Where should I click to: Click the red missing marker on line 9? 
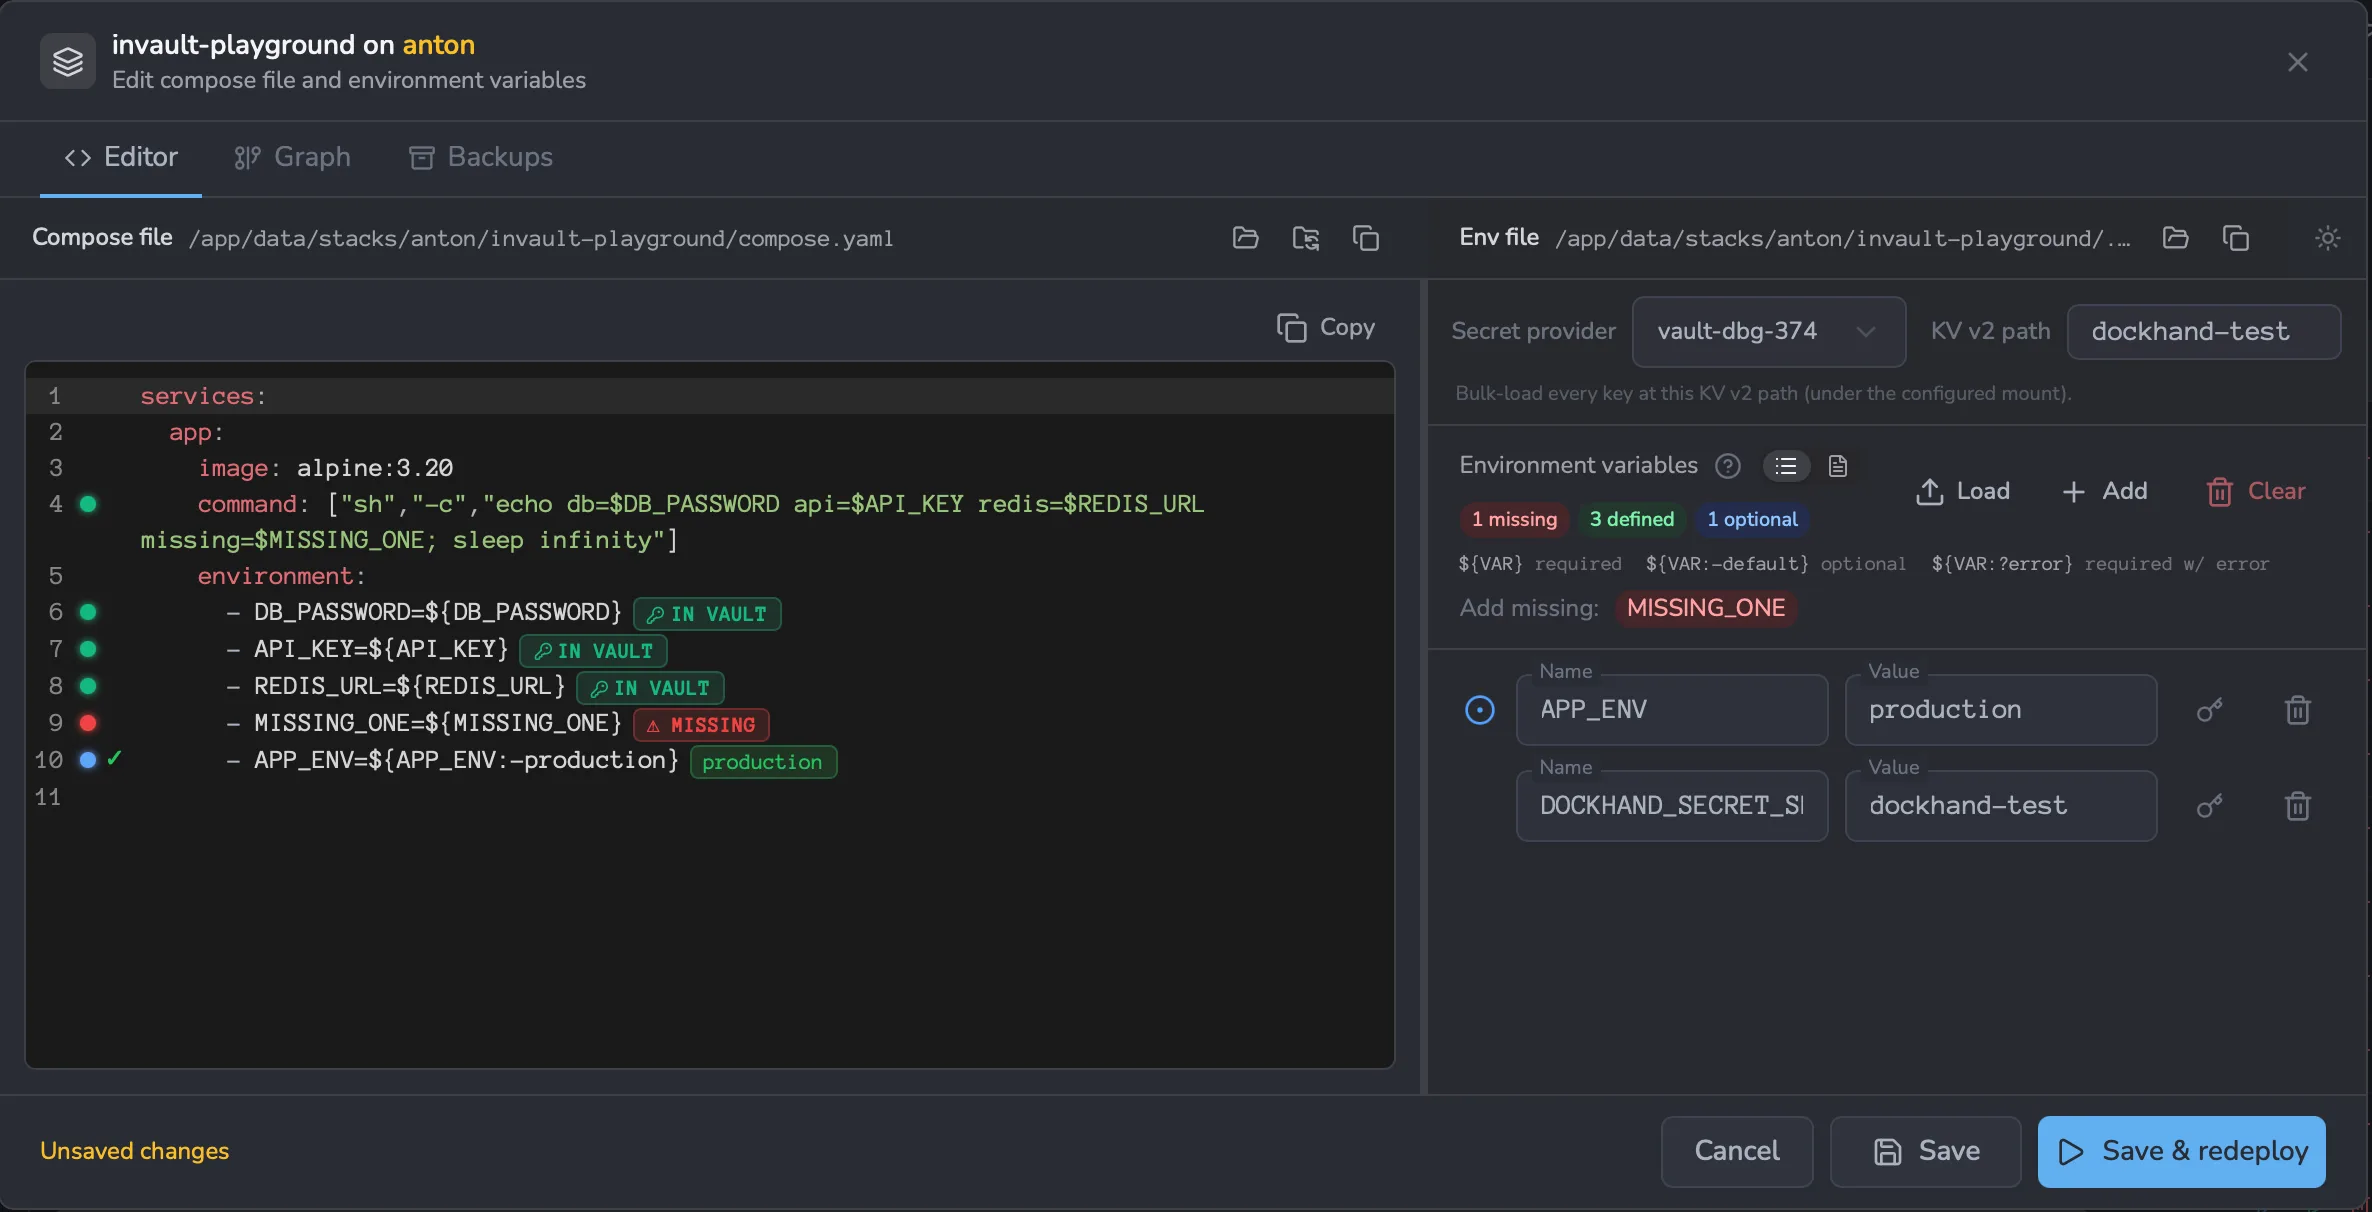point(88,723)
